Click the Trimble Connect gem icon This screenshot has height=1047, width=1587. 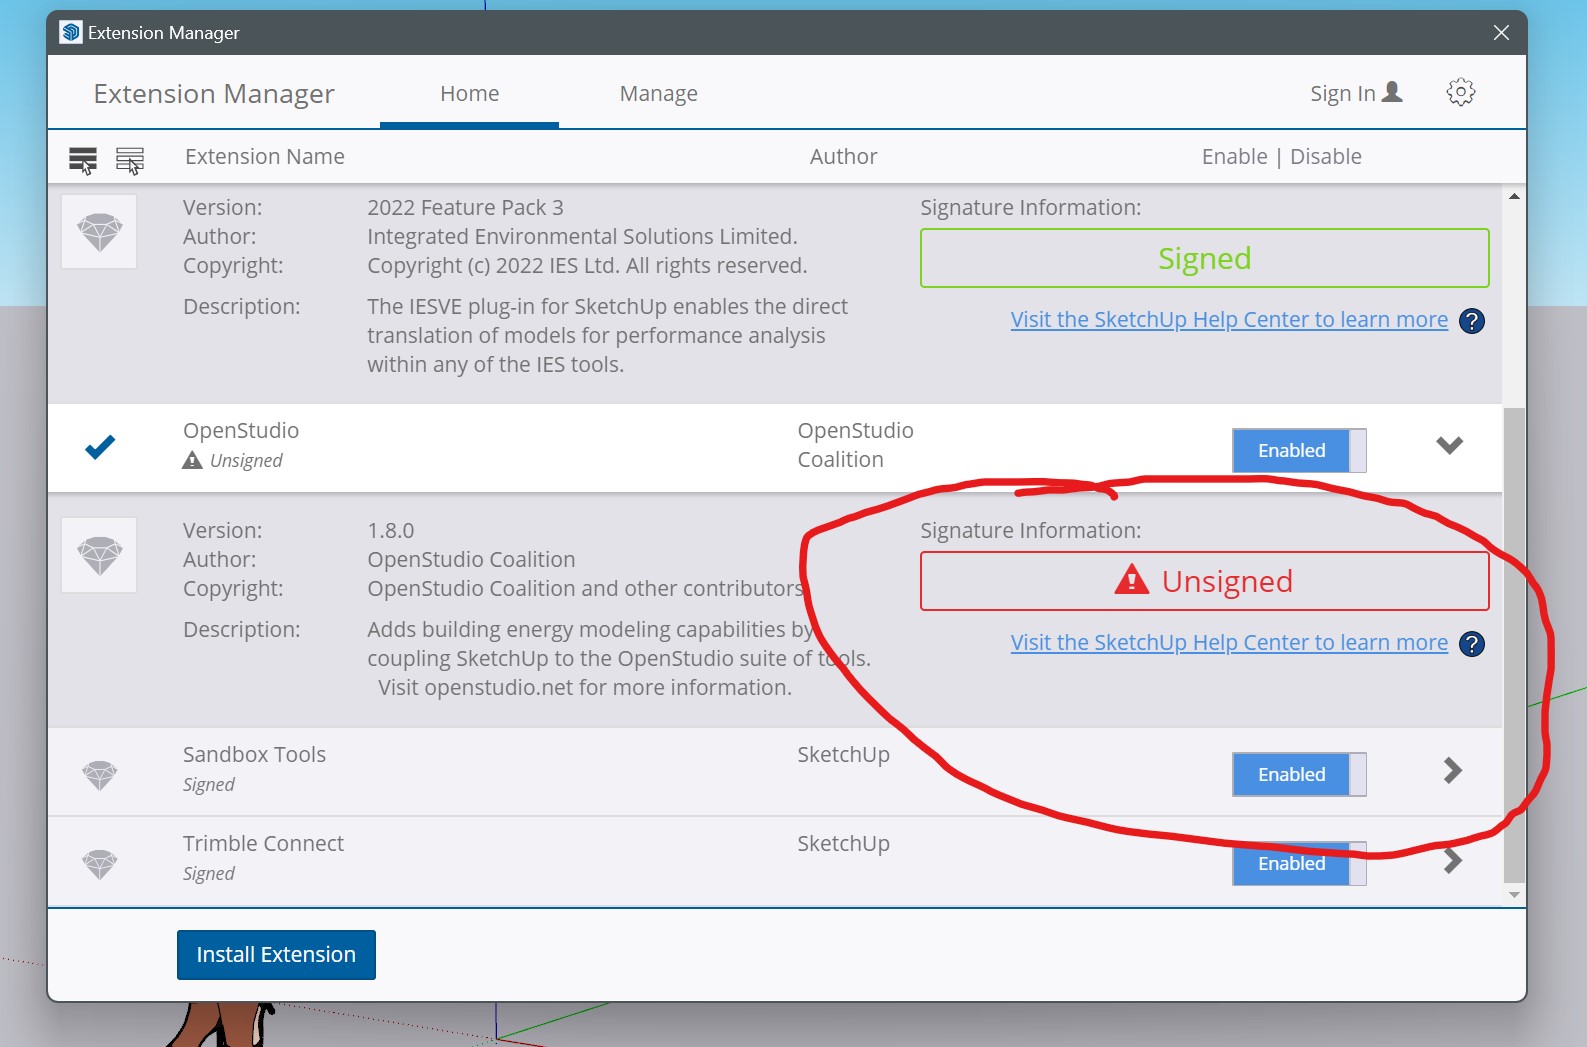tap(99, 863)
